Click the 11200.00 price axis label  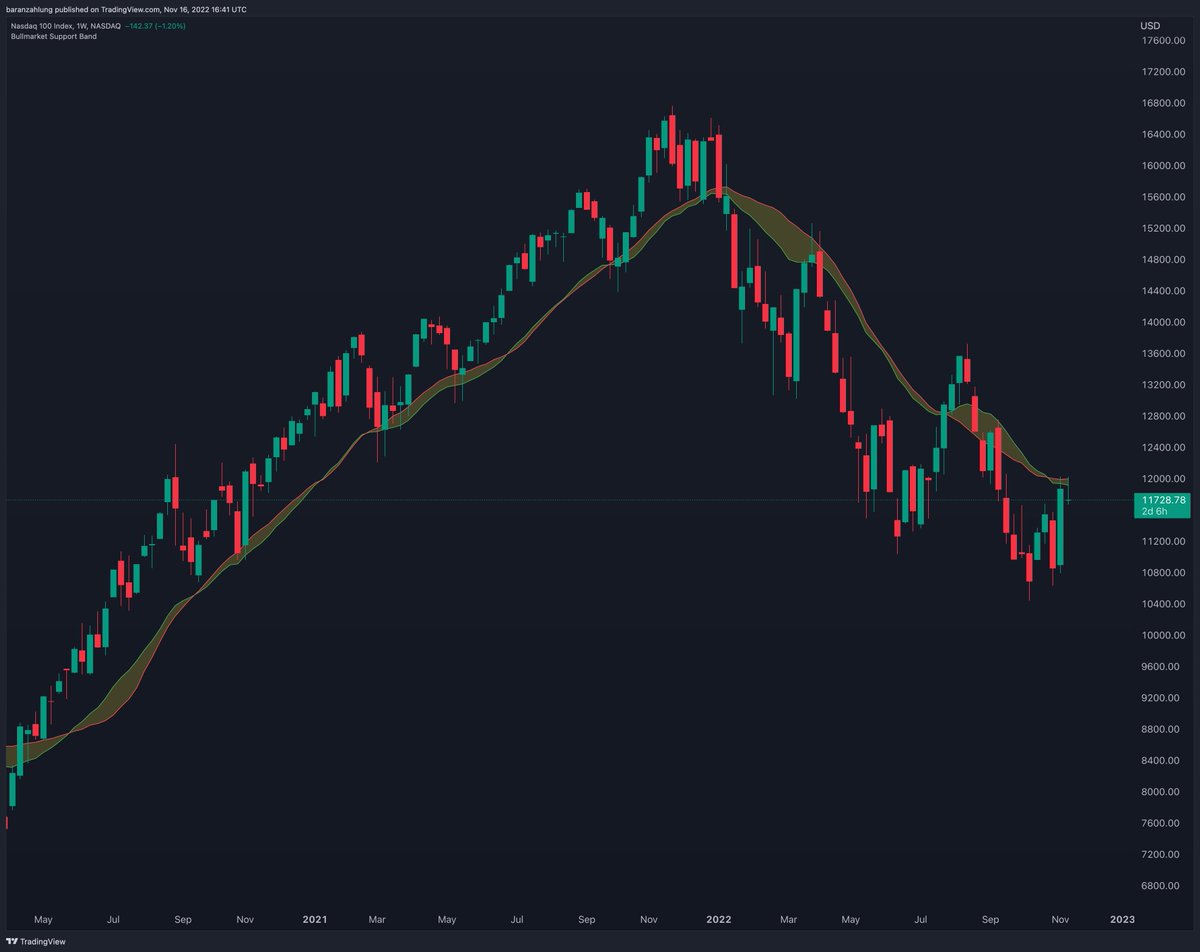coord(1165,542)
